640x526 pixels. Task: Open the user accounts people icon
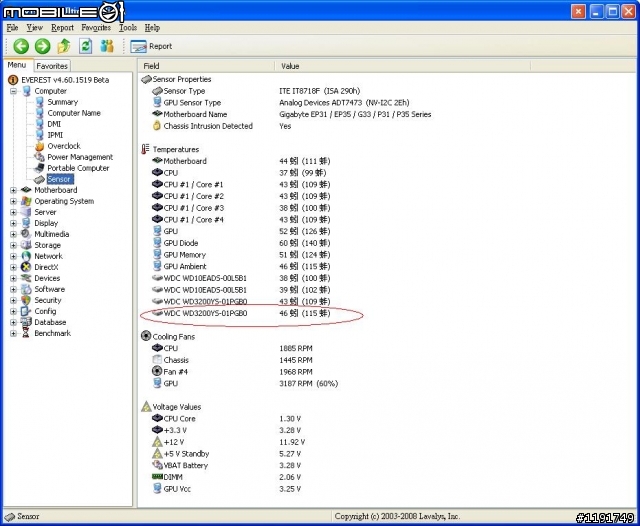coord(107,46)
